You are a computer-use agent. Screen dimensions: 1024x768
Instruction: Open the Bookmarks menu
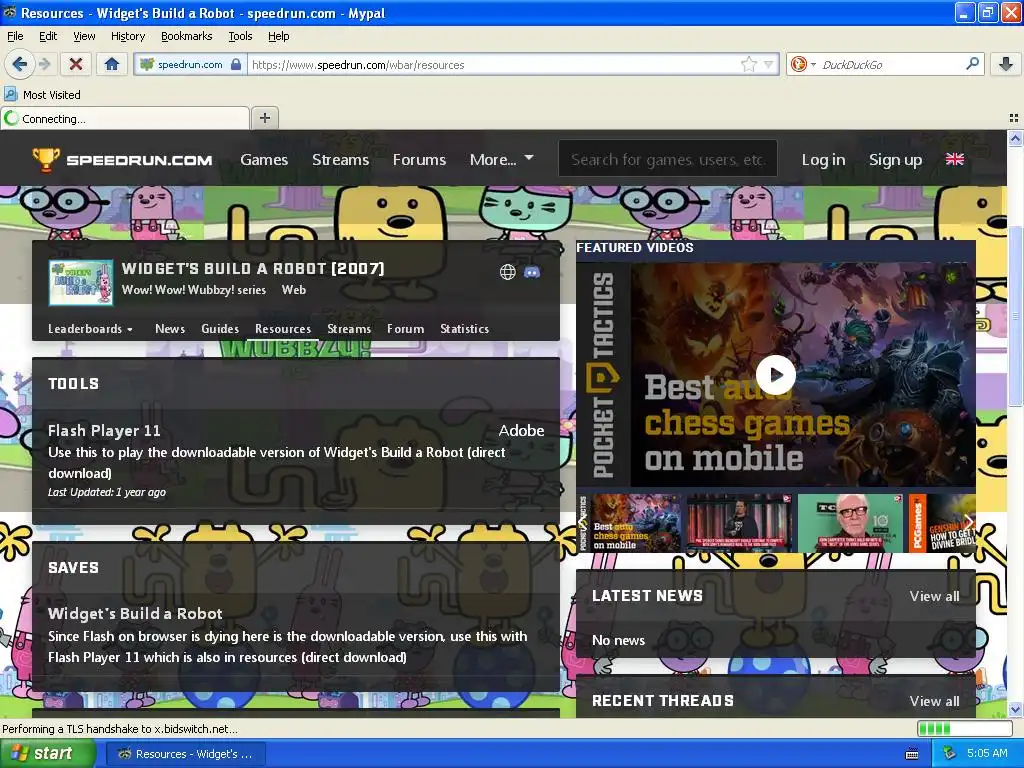click(x=186, y=36)
